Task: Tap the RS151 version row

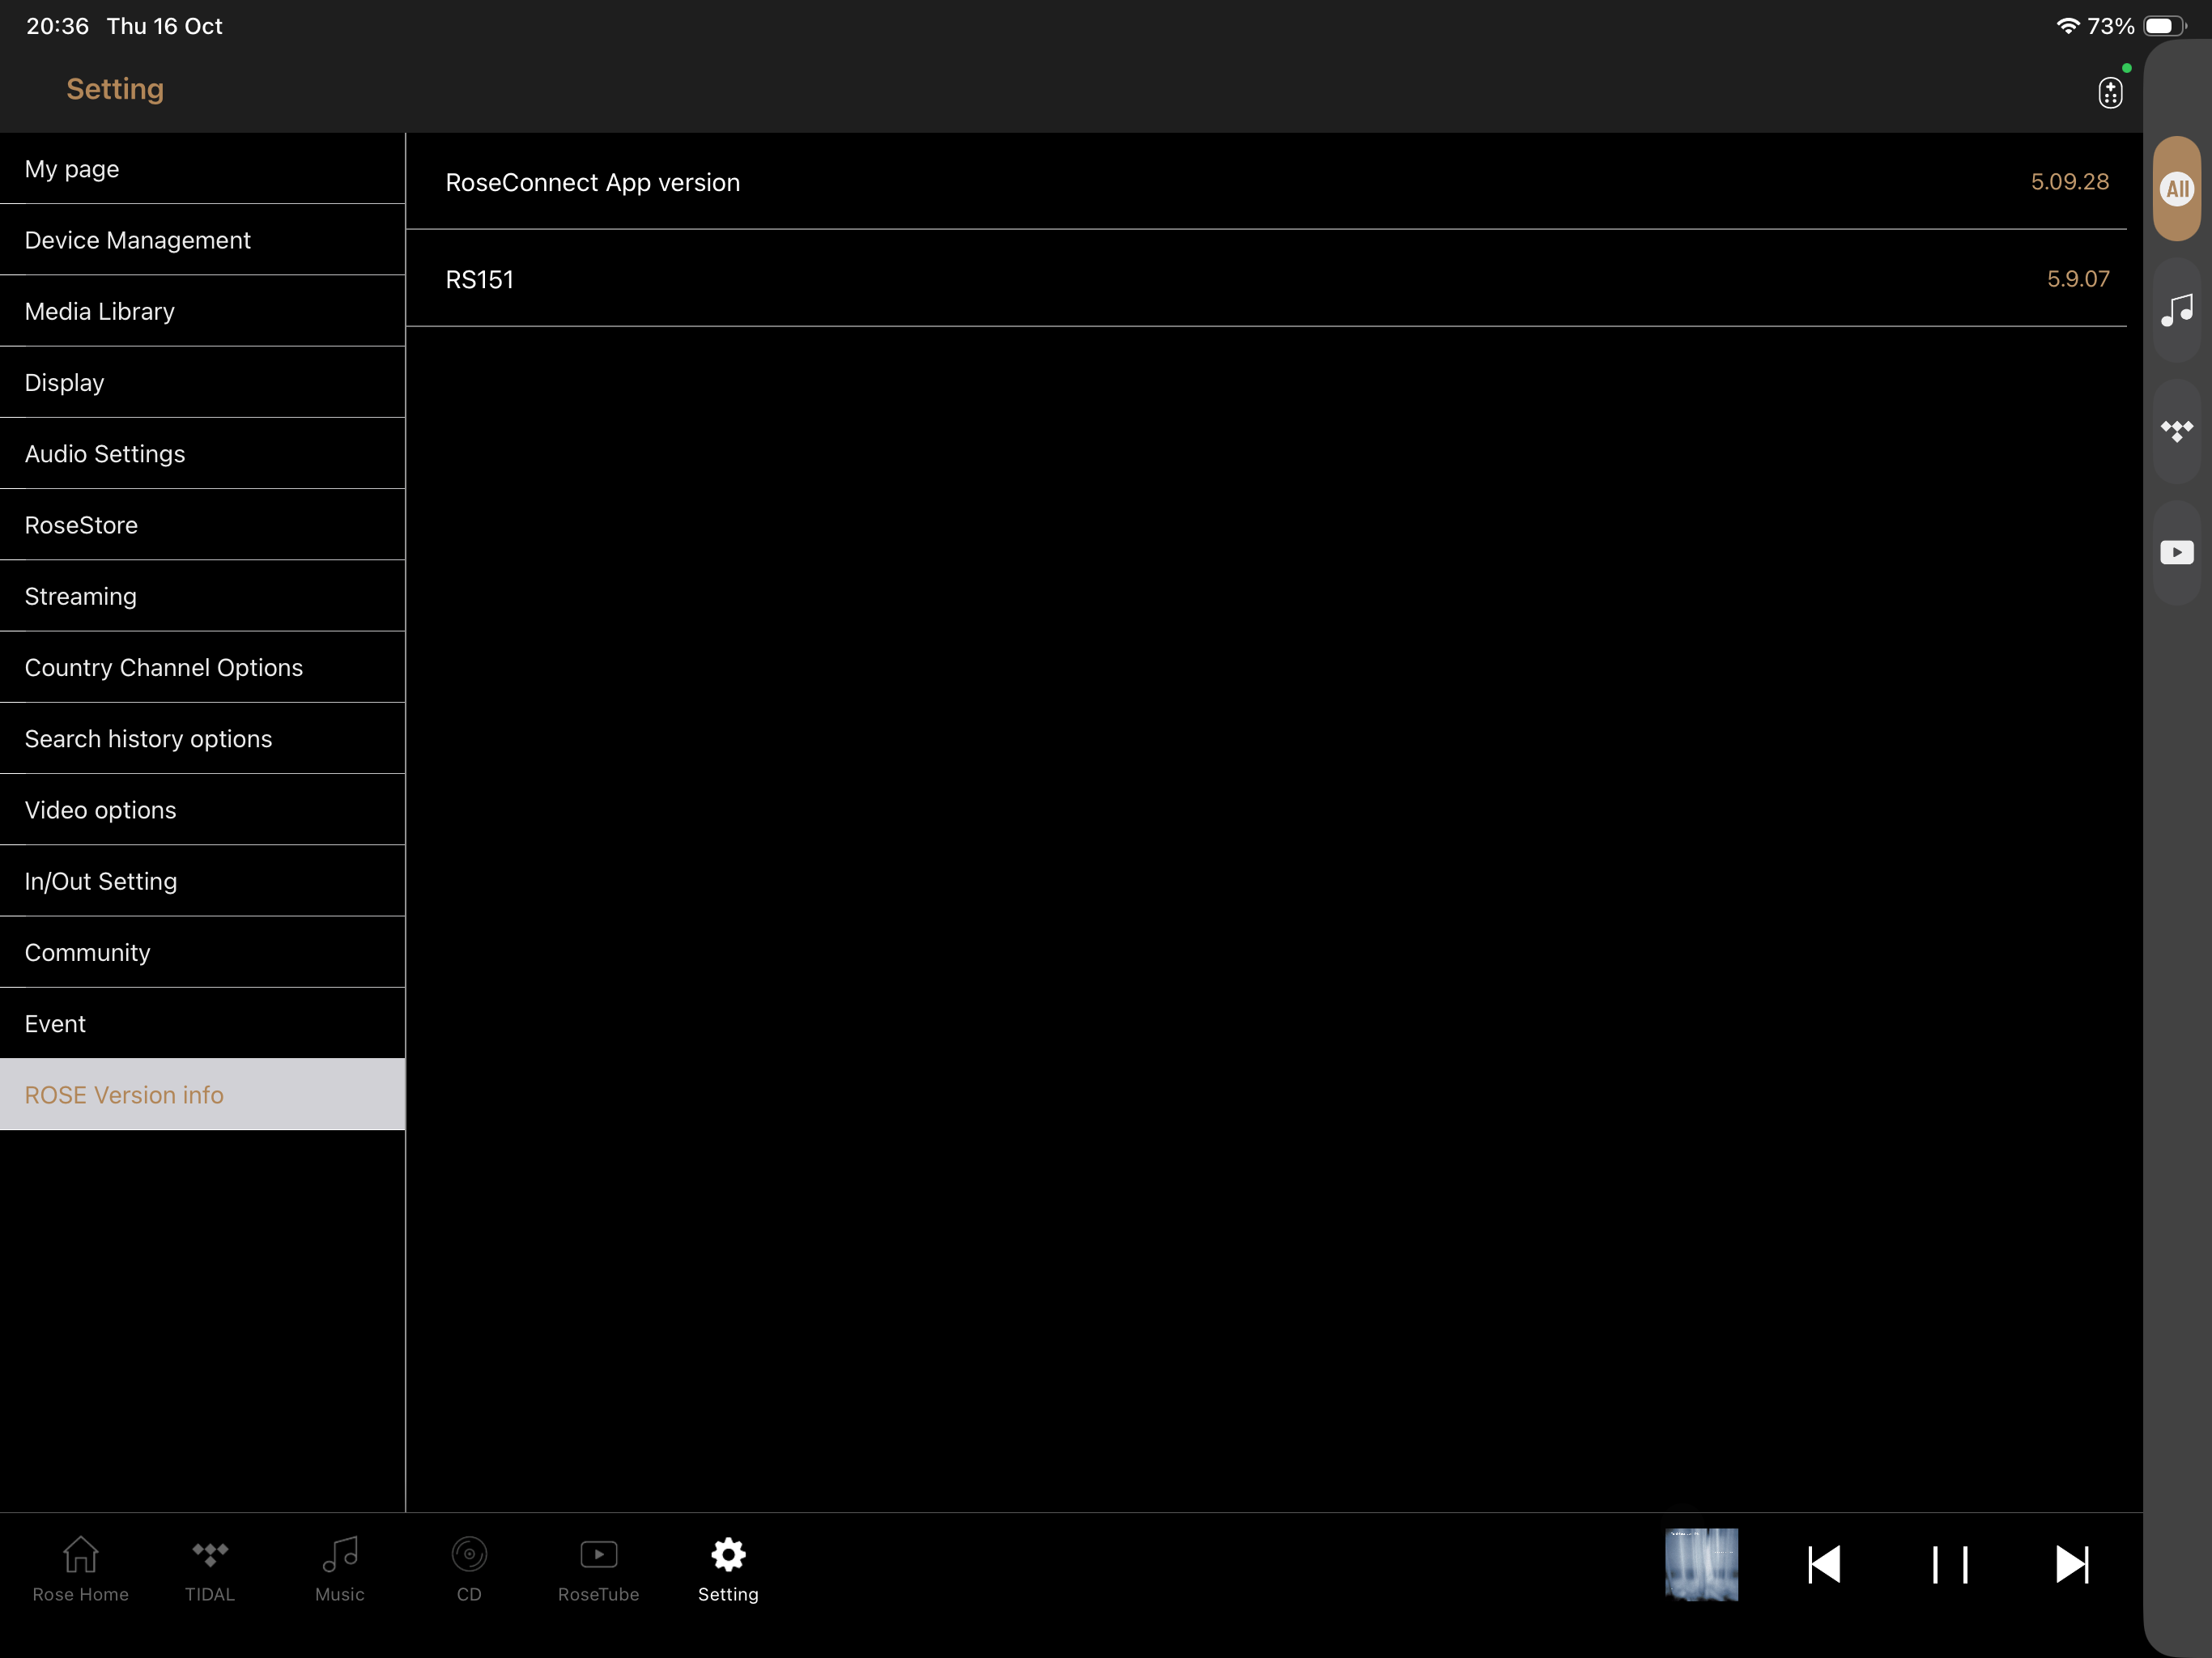Action: pyautogui.click(x=1265, y=279)
